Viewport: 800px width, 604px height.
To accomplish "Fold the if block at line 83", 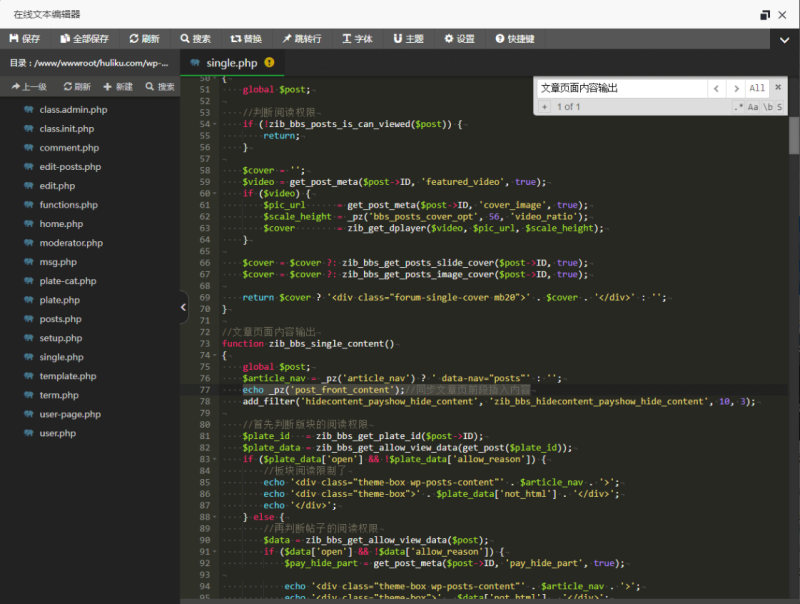I will [215, 460].
